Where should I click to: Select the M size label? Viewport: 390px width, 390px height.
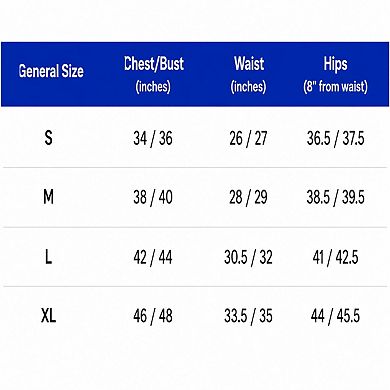(49, 197)
